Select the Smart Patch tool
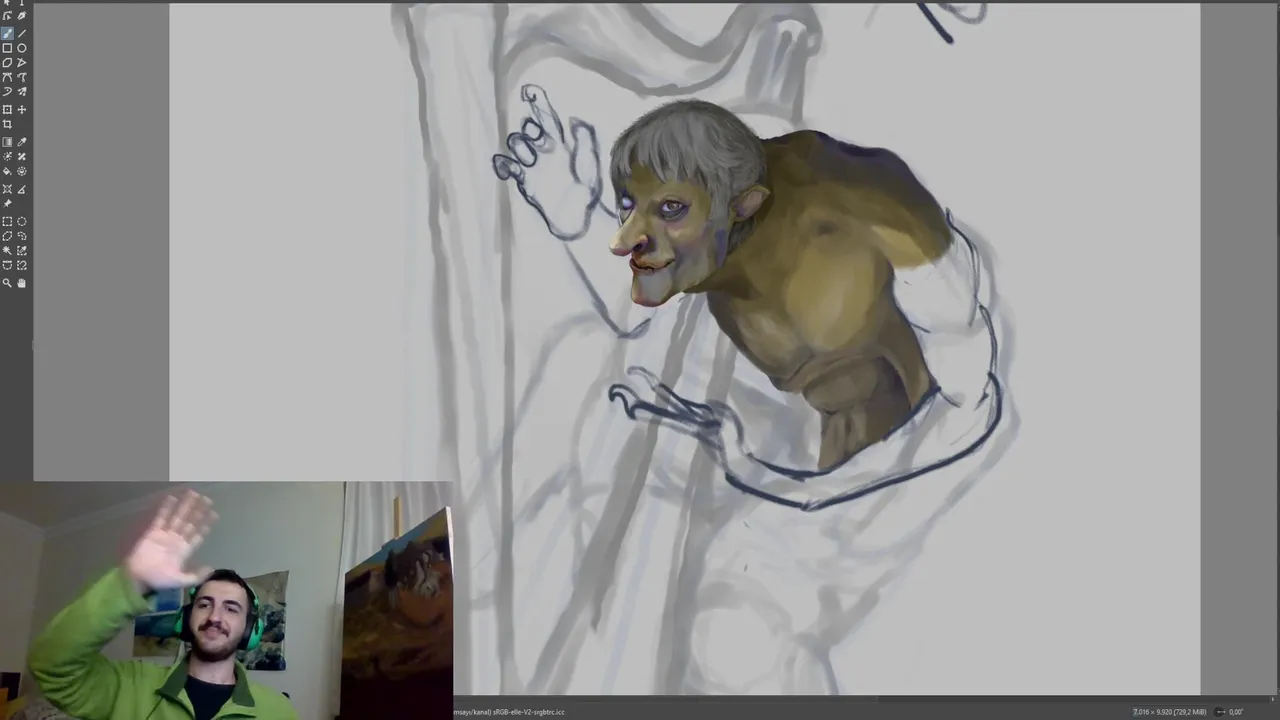This screenshot has height=720, width=1280. point(22,156)
